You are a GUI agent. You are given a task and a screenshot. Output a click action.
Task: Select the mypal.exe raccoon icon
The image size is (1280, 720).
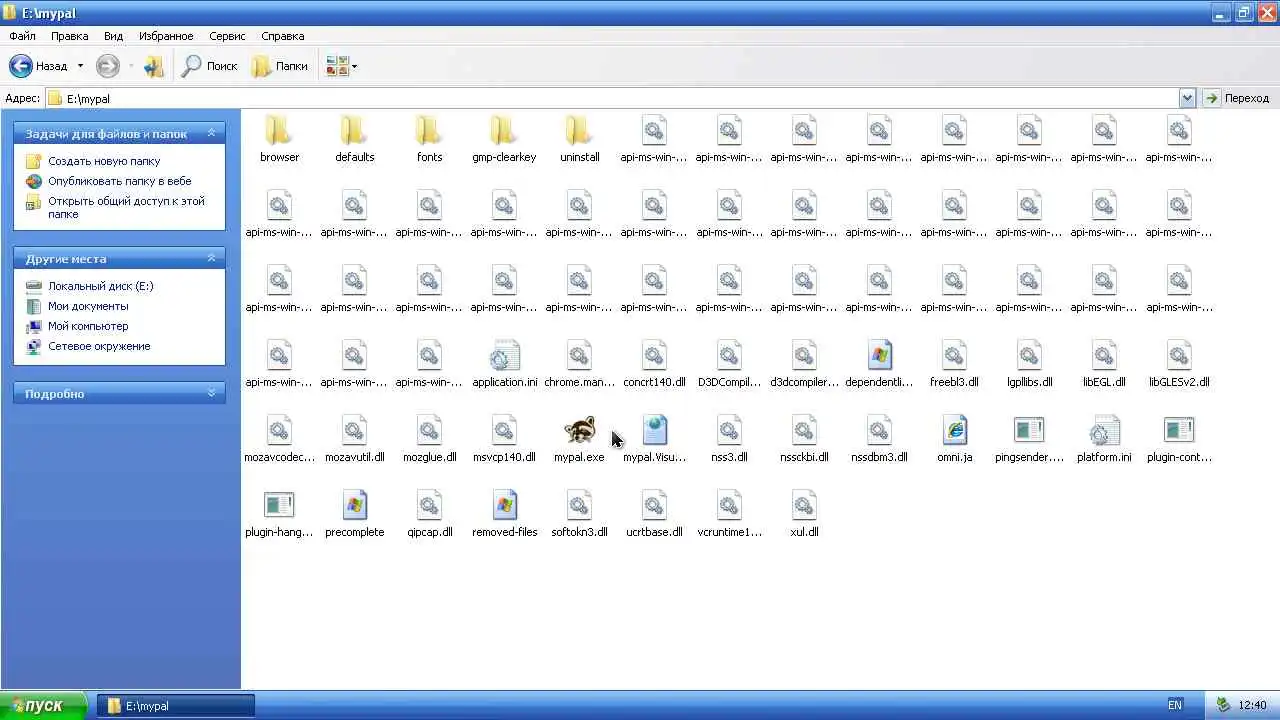pyautogui.click(x=579, y=430)
